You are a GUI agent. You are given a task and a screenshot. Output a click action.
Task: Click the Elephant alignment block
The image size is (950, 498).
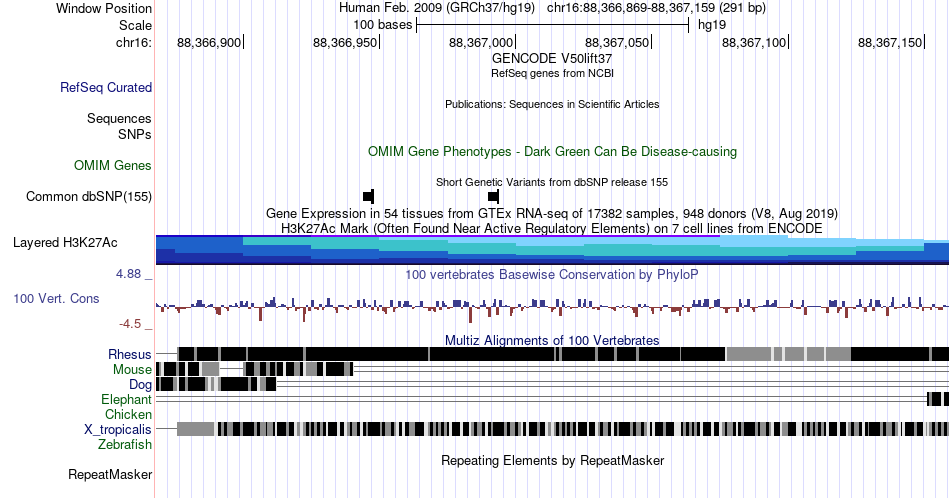pos(938,399)
